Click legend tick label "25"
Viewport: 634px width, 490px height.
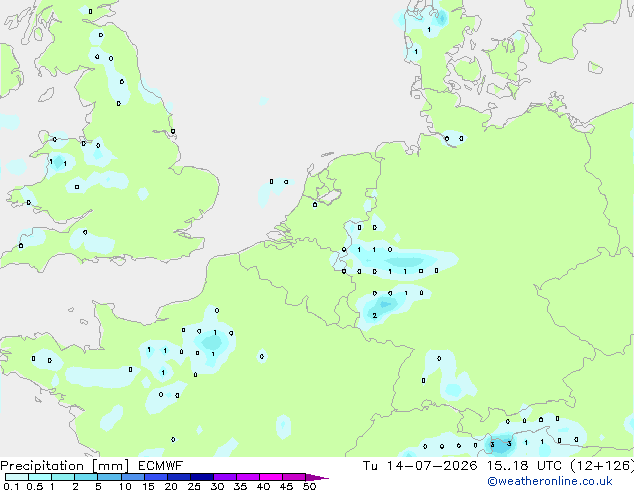point(194,486)
